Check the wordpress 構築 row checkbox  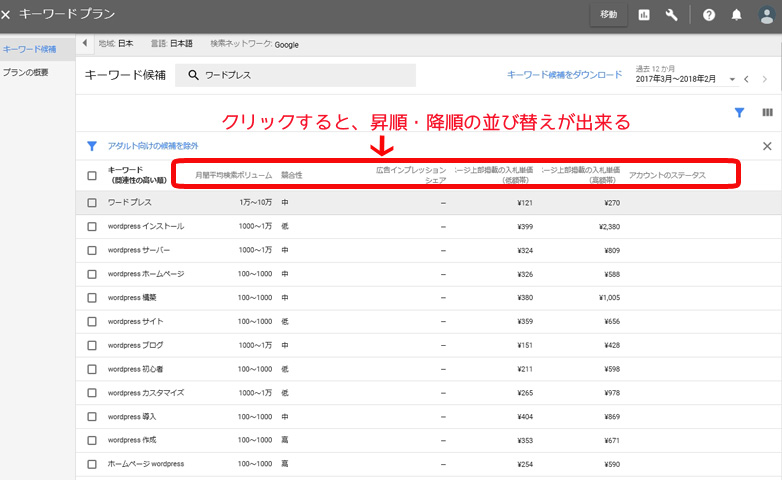(92, 298)
